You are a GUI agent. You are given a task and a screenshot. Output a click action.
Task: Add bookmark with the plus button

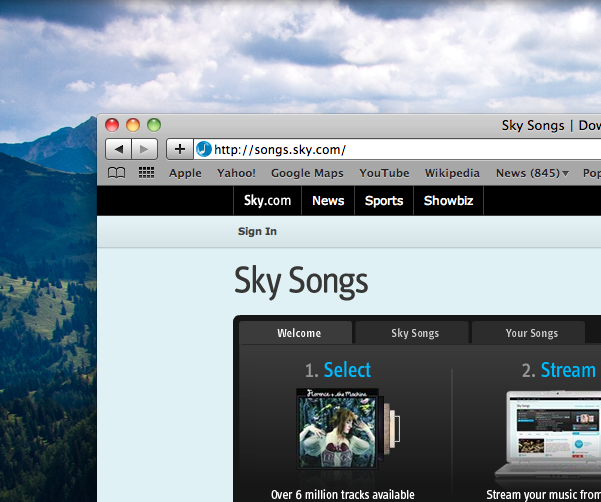[180, 149]
